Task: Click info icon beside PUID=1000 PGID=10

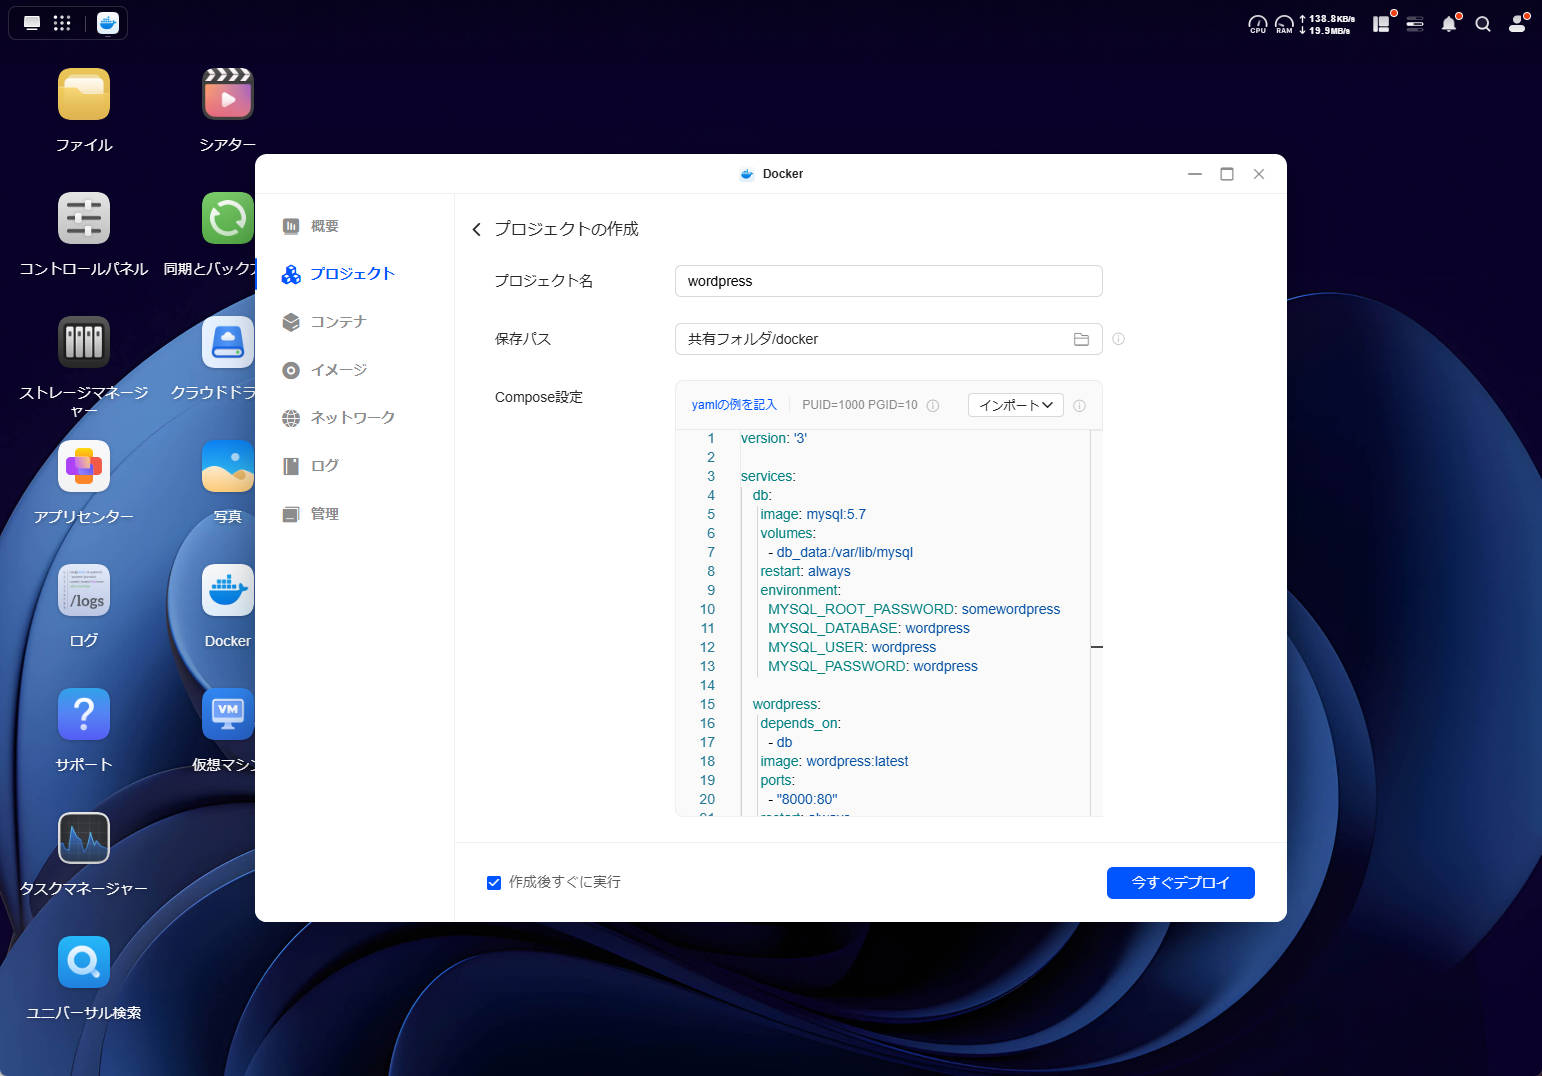Action: tap(933, 406)
